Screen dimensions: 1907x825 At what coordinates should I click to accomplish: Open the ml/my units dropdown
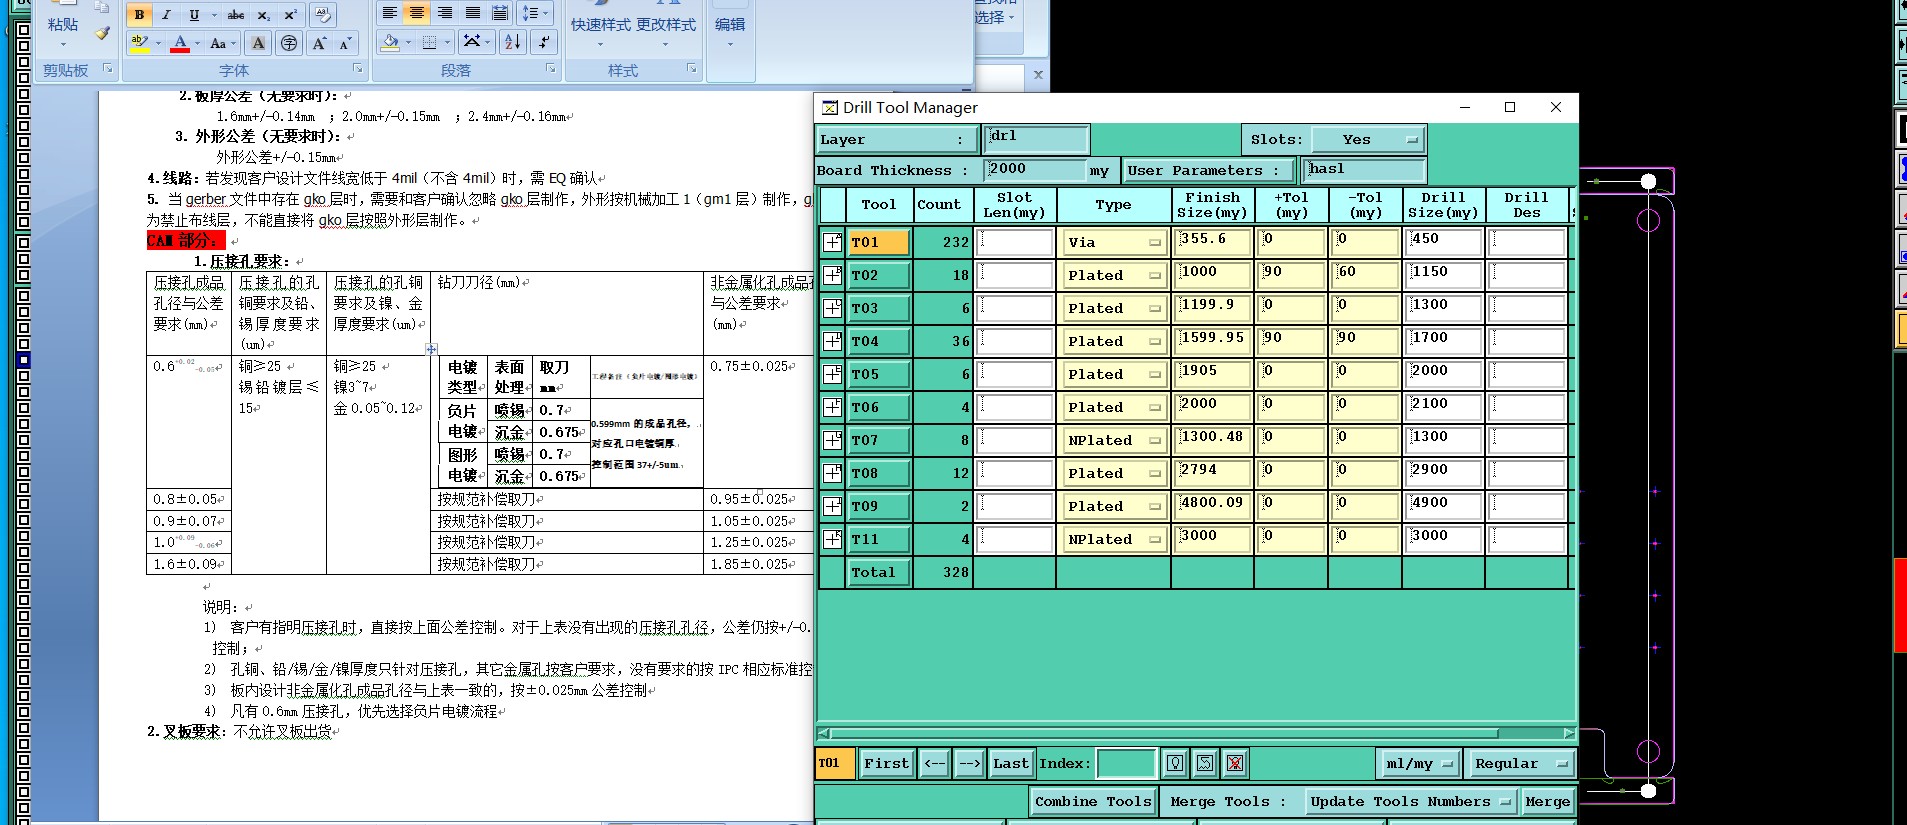(1419, 763)
